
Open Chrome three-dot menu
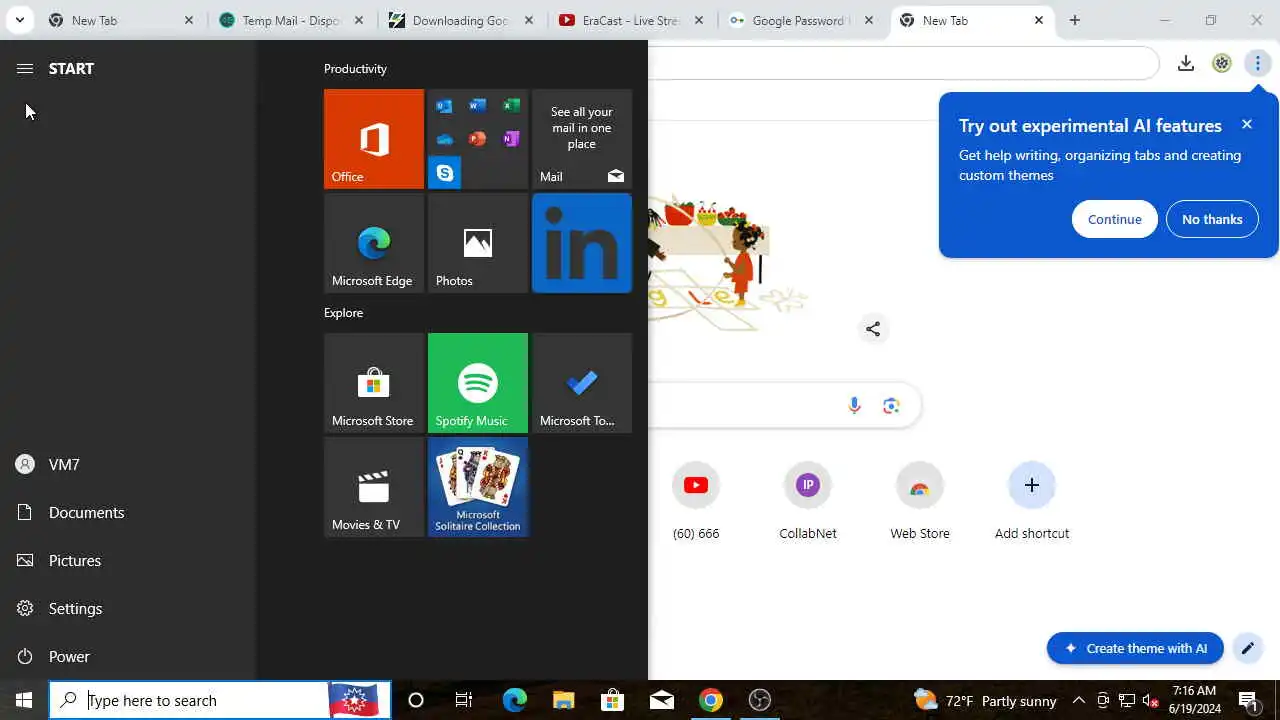pos(1258,63)
